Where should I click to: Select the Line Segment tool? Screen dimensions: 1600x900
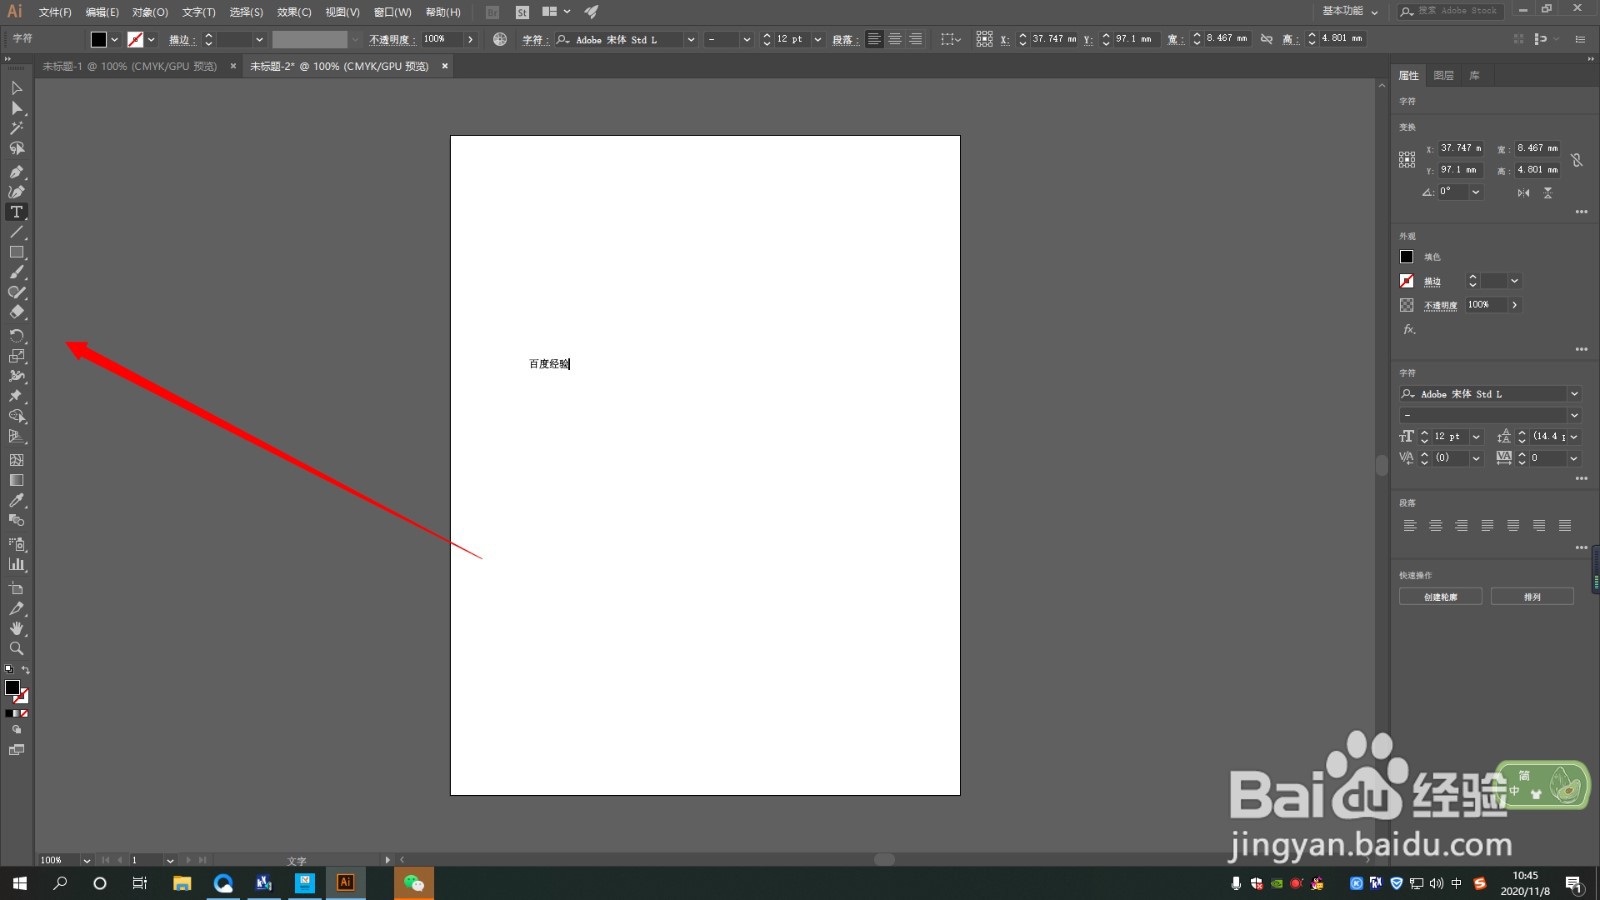pos(16,232)
